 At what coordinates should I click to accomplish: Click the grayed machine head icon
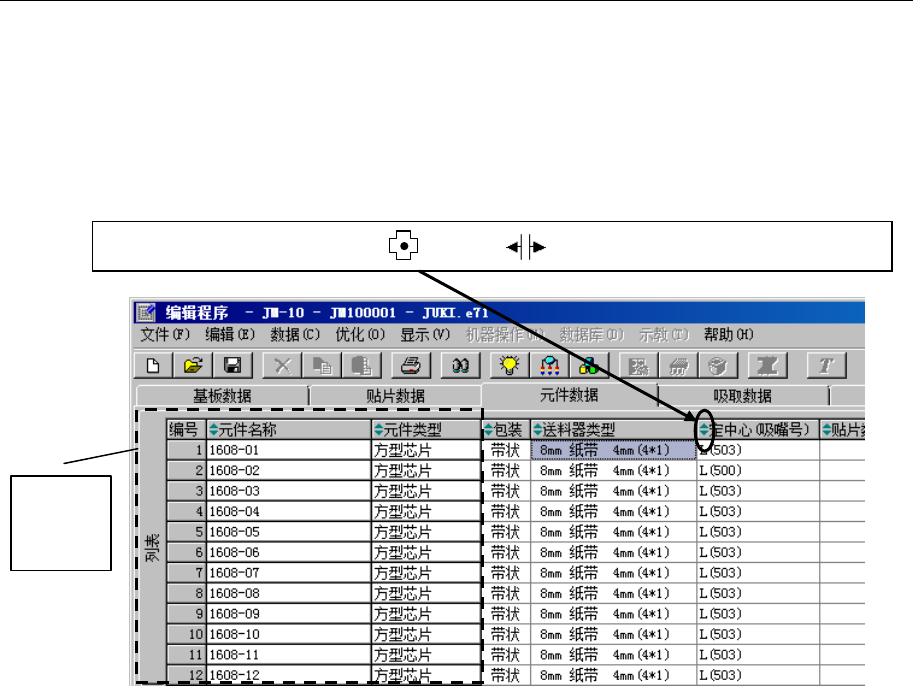[x=767, y=366]
